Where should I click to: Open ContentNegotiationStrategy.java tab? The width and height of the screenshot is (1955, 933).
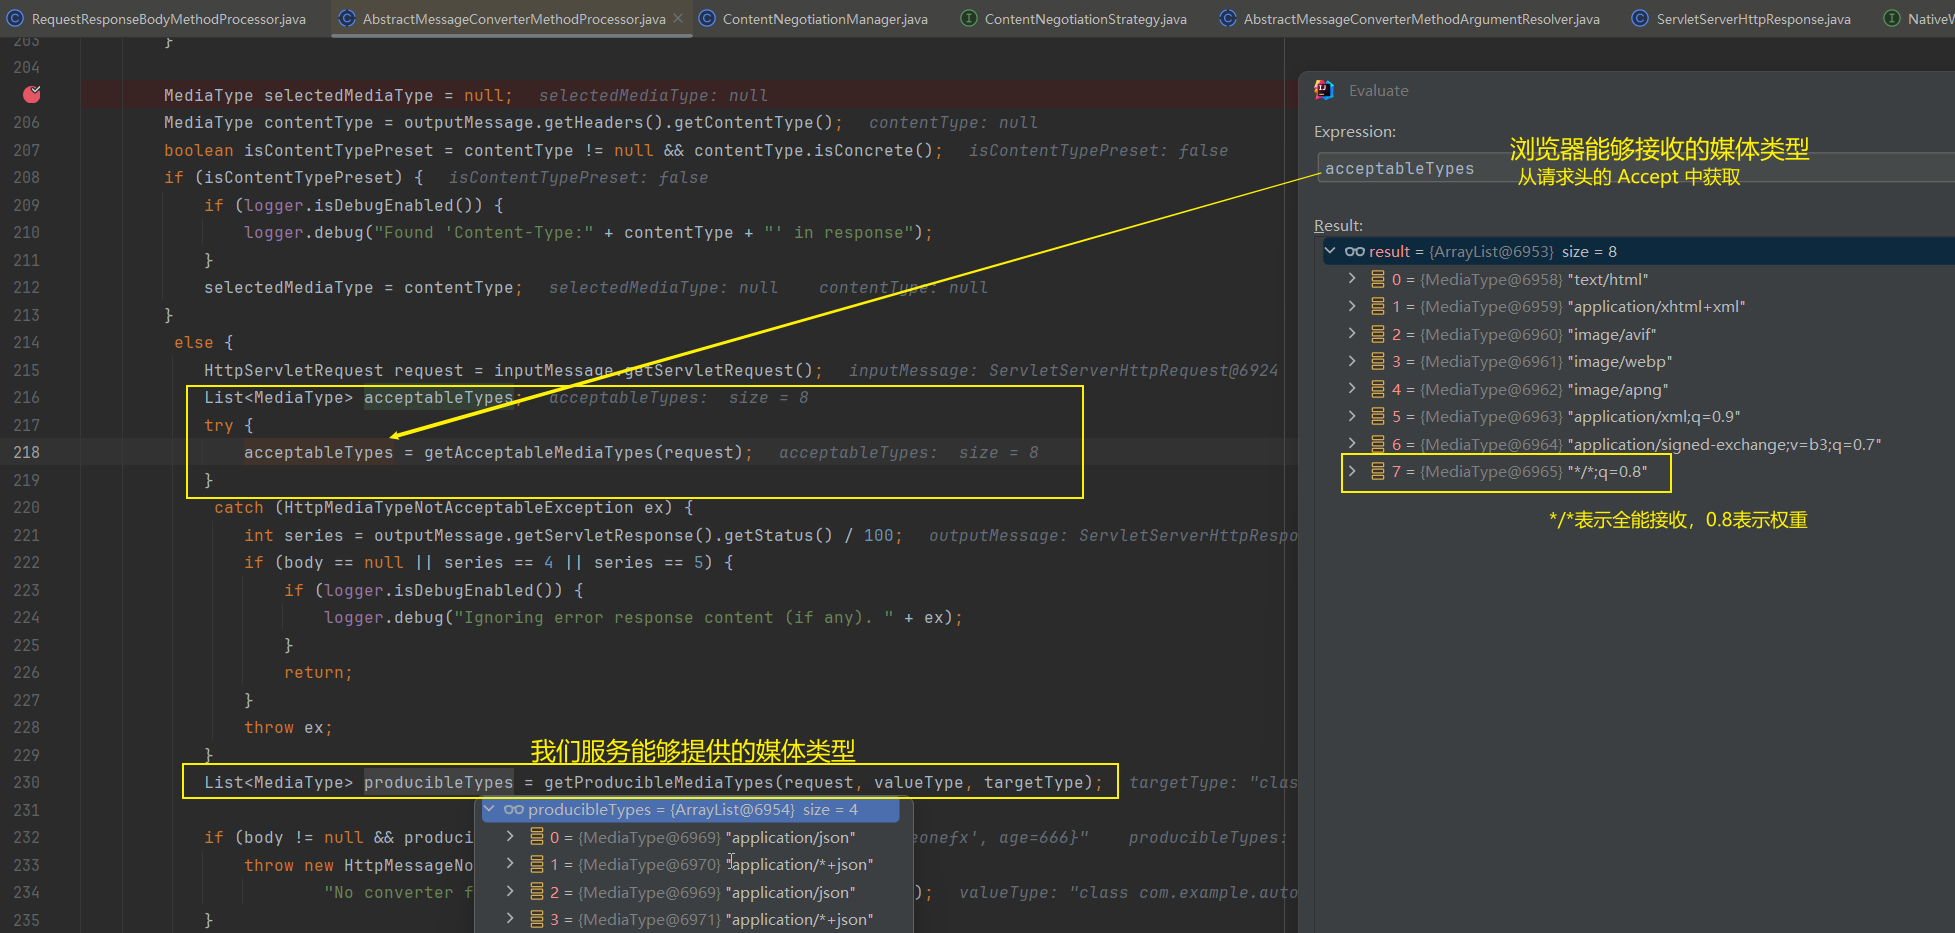pyautogui.click(x=1074, y=19)
